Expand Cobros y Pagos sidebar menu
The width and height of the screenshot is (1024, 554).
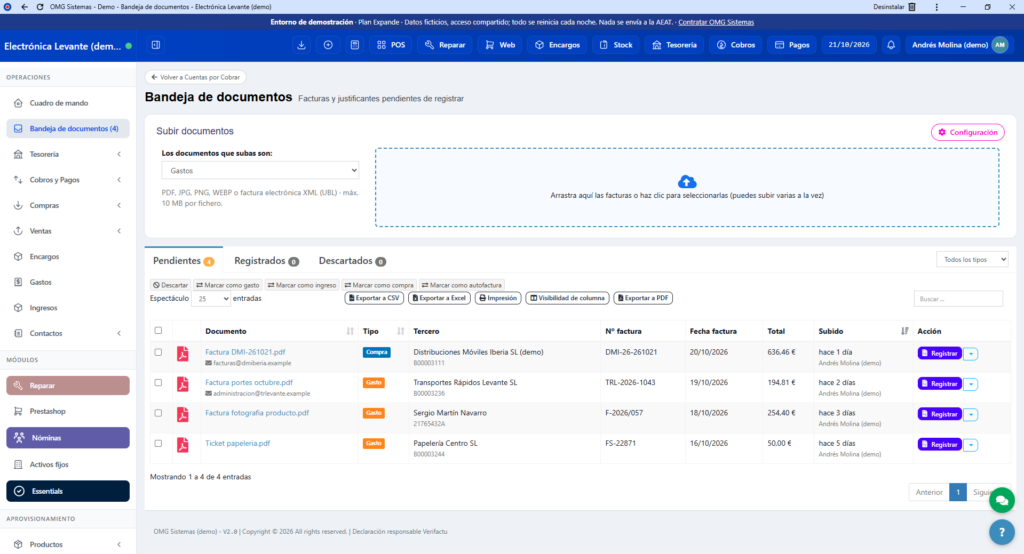click(x=68, y=180)
